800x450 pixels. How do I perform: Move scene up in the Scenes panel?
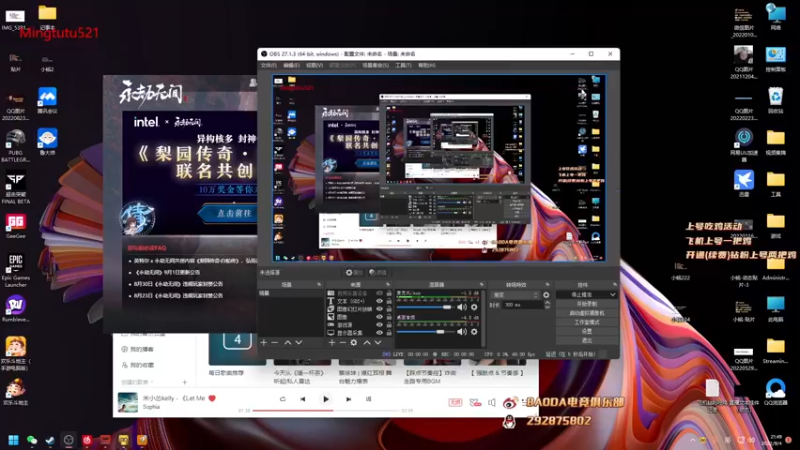(x=288, y=342)
